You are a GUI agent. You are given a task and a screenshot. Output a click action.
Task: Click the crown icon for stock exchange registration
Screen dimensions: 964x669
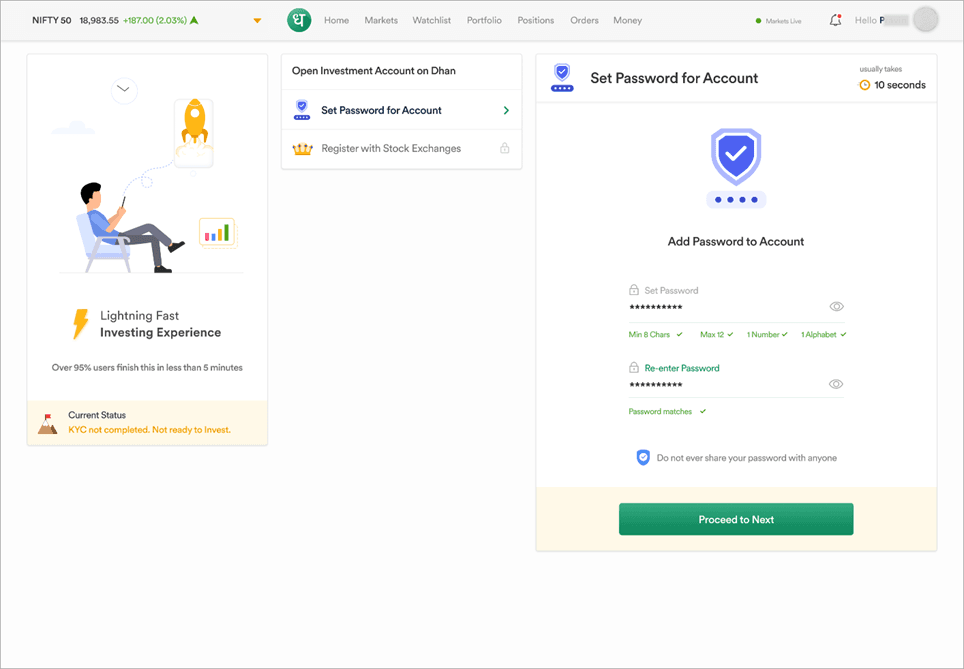pyautogui.click(x=302, y=149)
